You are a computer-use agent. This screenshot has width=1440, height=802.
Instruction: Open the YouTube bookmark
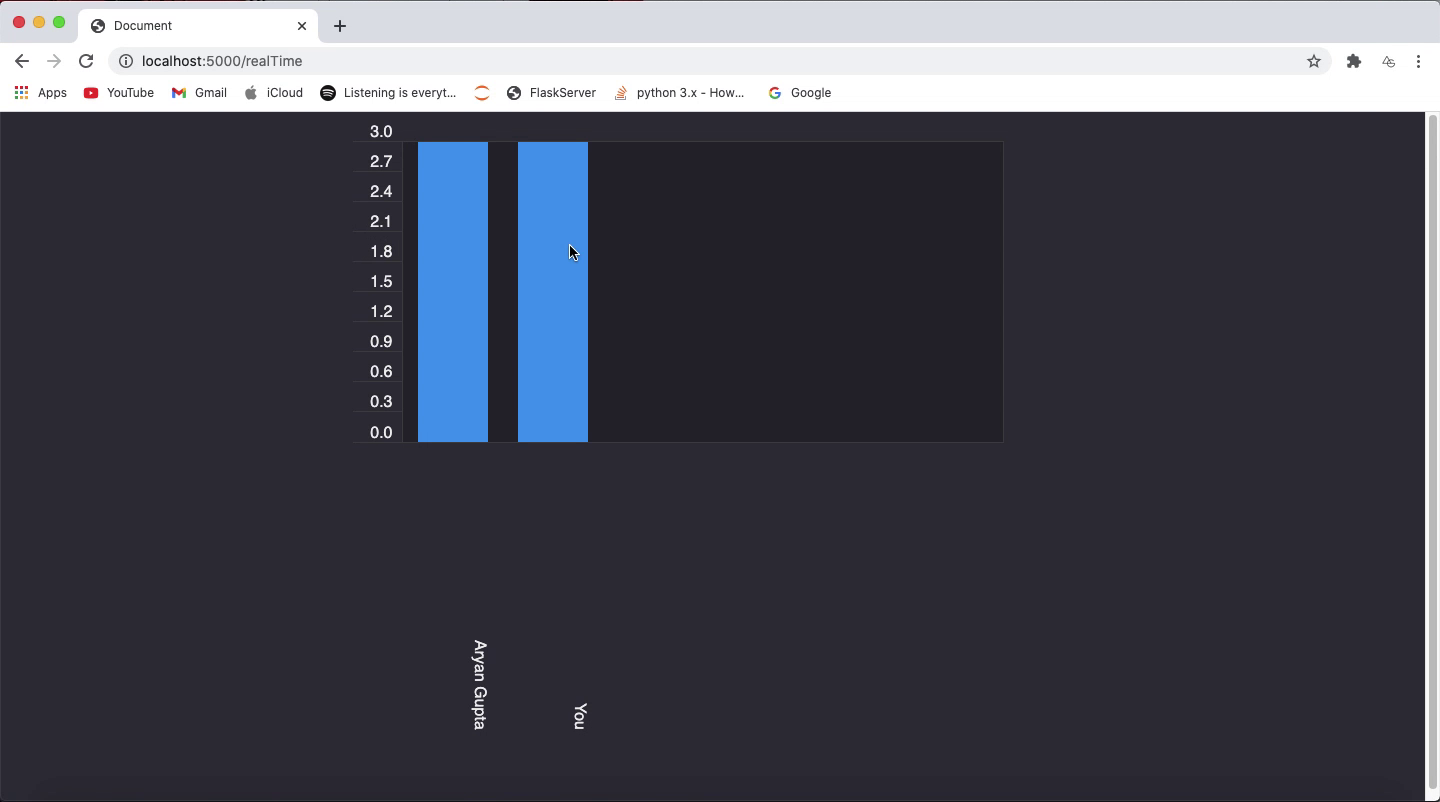118,93
